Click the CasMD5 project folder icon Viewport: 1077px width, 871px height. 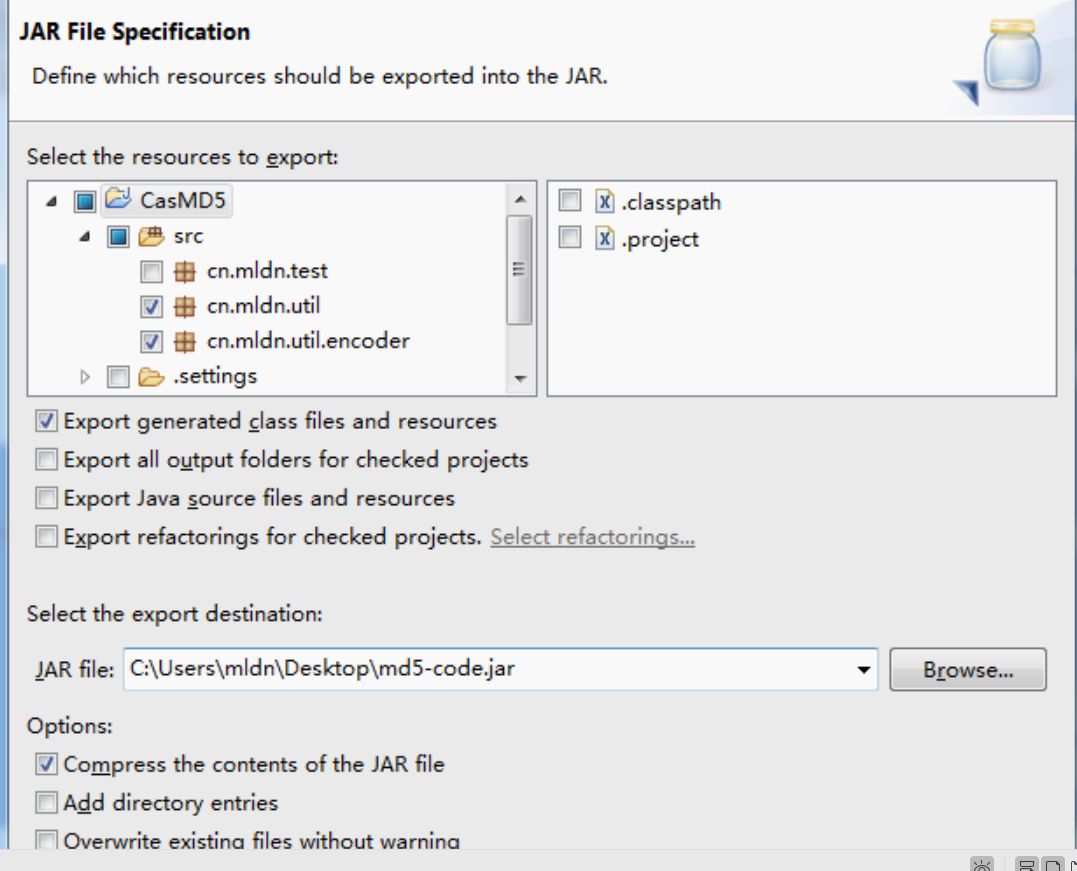point(118,201)
